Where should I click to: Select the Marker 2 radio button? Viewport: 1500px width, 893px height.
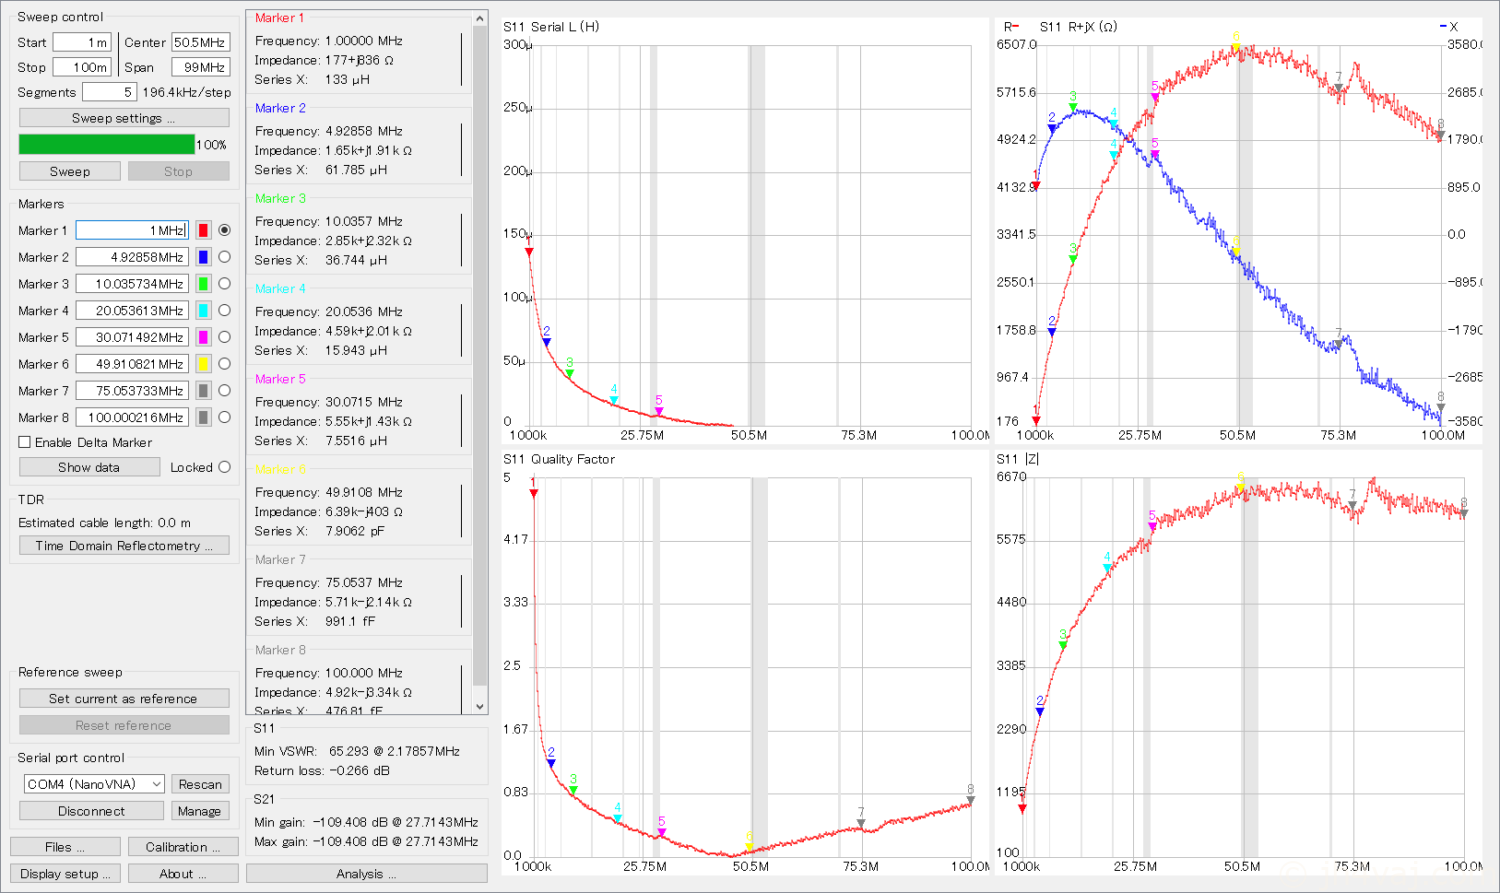point(224,257)
